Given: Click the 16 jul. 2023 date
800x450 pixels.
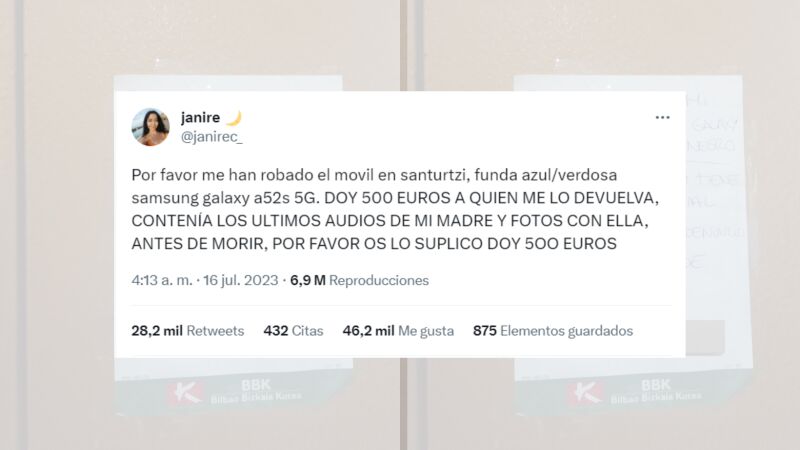Looking at the screenshot, I should pos(241,280).
